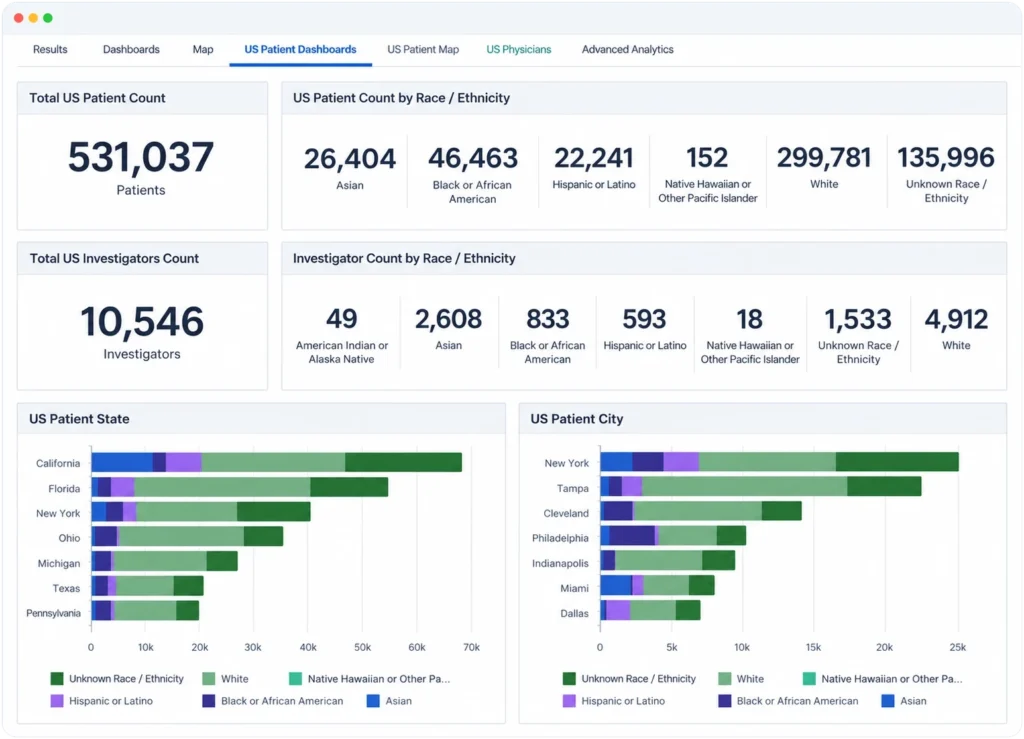This screenshot has height=739, width=1024.
Task: Click the 1,533 Unknown Race investigator count
Action: click(858, 319)
